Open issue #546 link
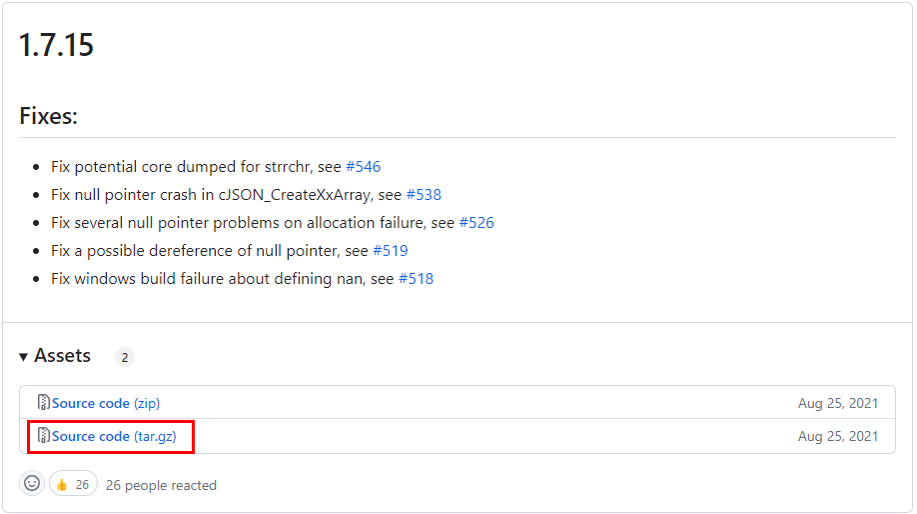The height and width of the screenshot is (514, 917). (x=363, y=167)
